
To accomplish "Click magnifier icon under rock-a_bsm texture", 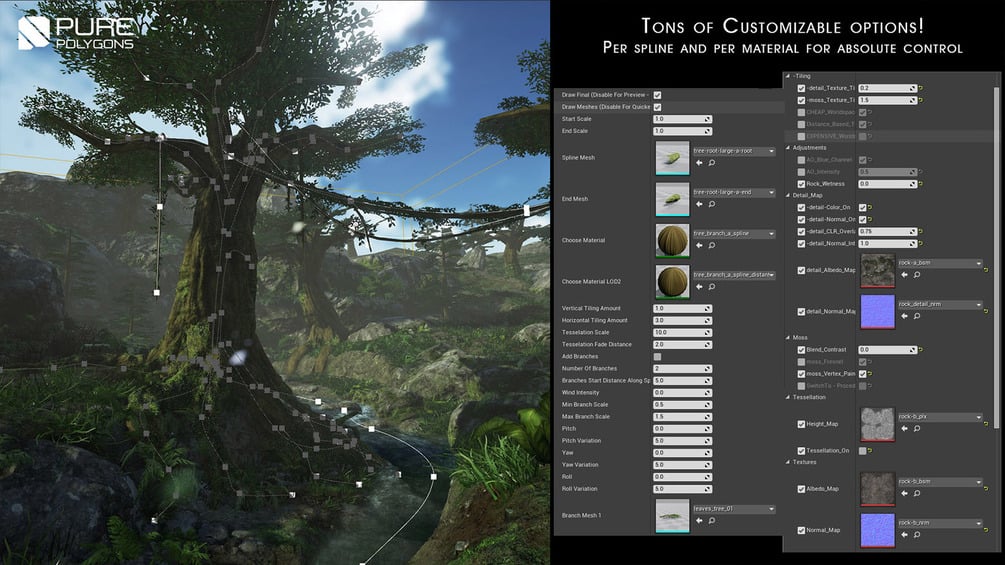I will (x=917, y=275).
